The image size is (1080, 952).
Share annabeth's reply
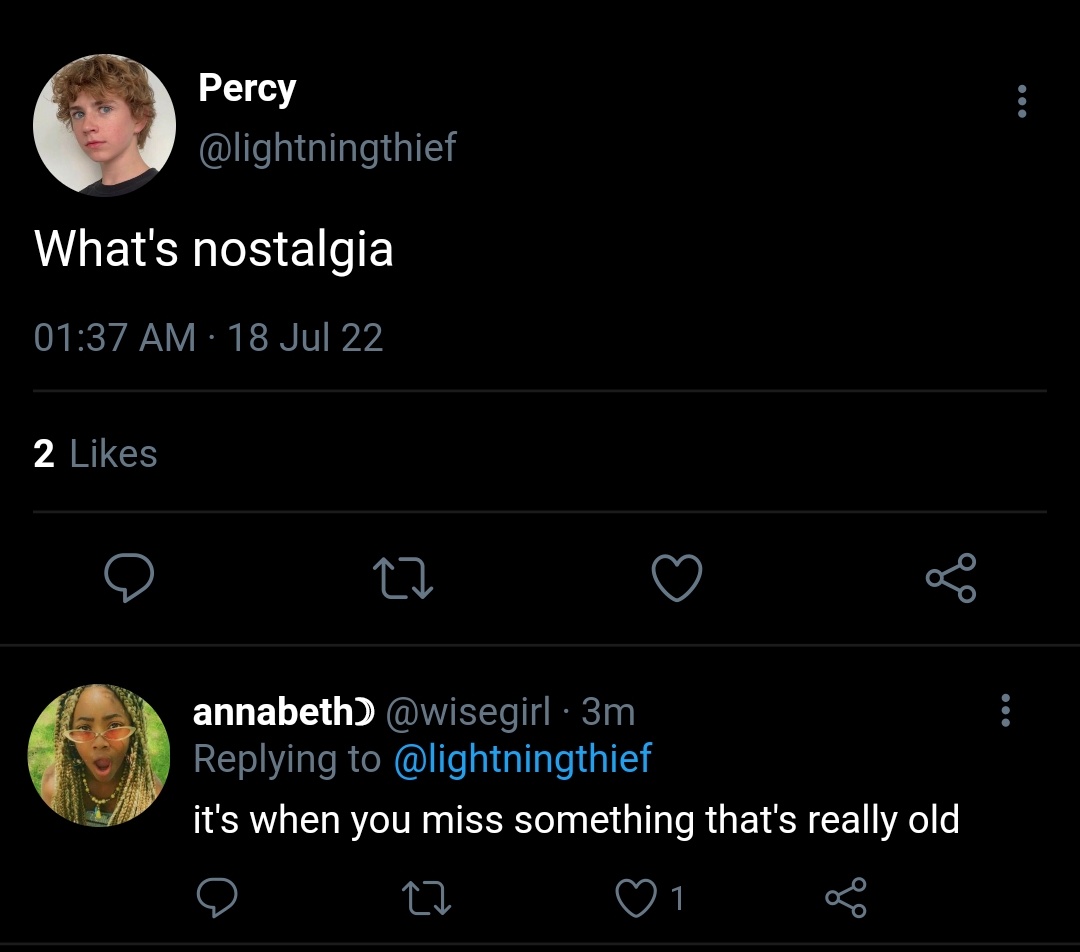845,898
